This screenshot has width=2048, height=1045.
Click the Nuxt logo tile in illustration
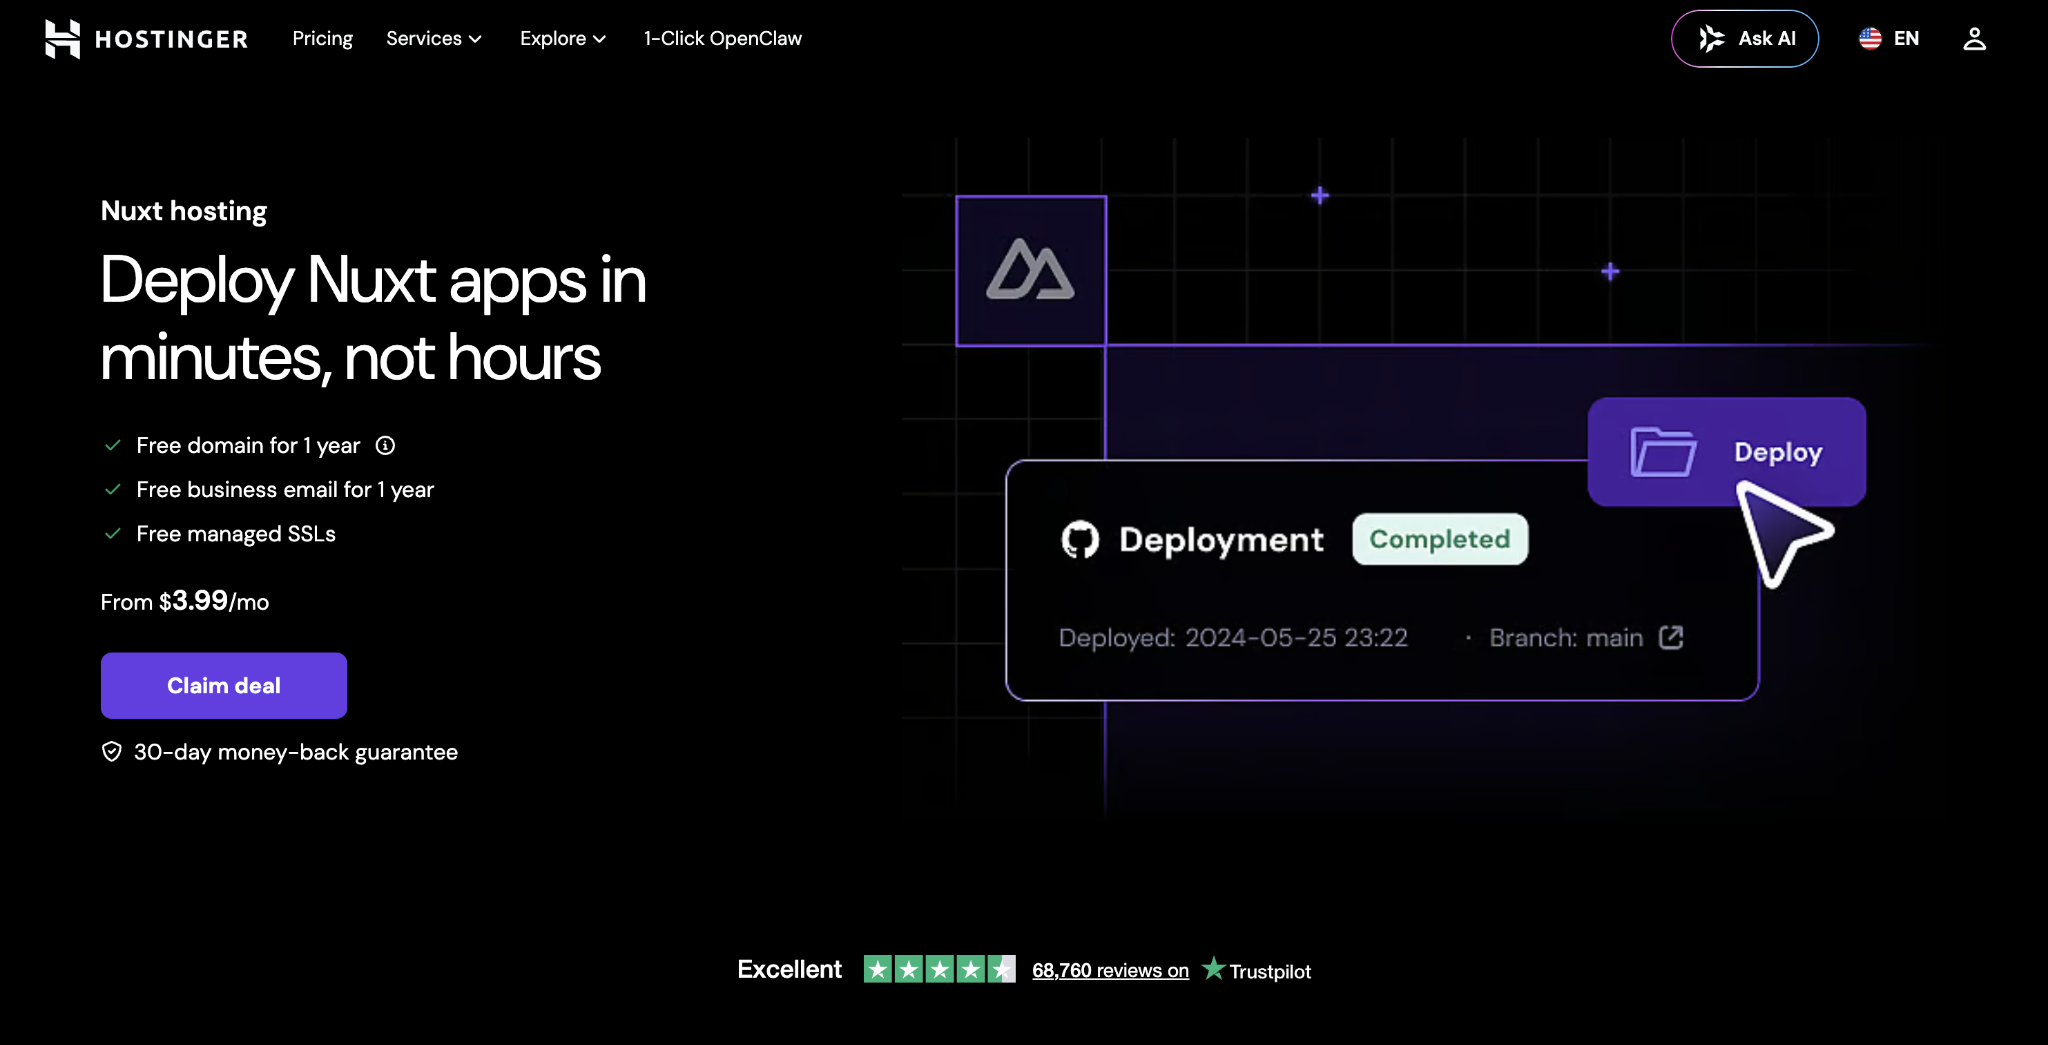coord(1031,271)
